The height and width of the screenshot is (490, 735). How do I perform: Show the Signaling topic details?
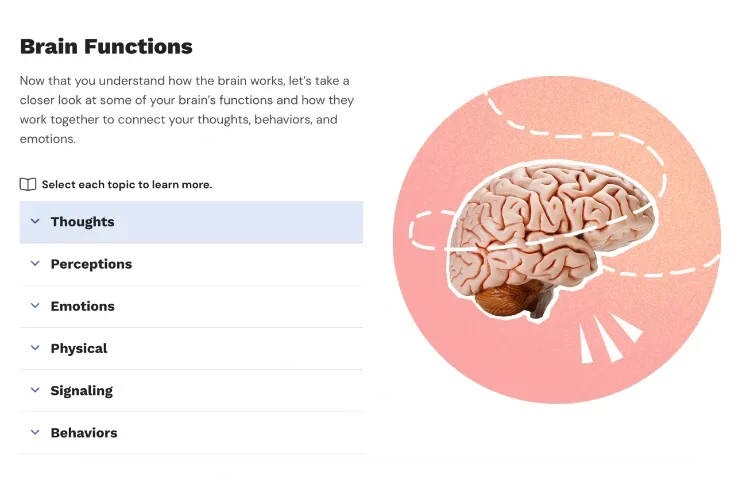coord(191,391)
